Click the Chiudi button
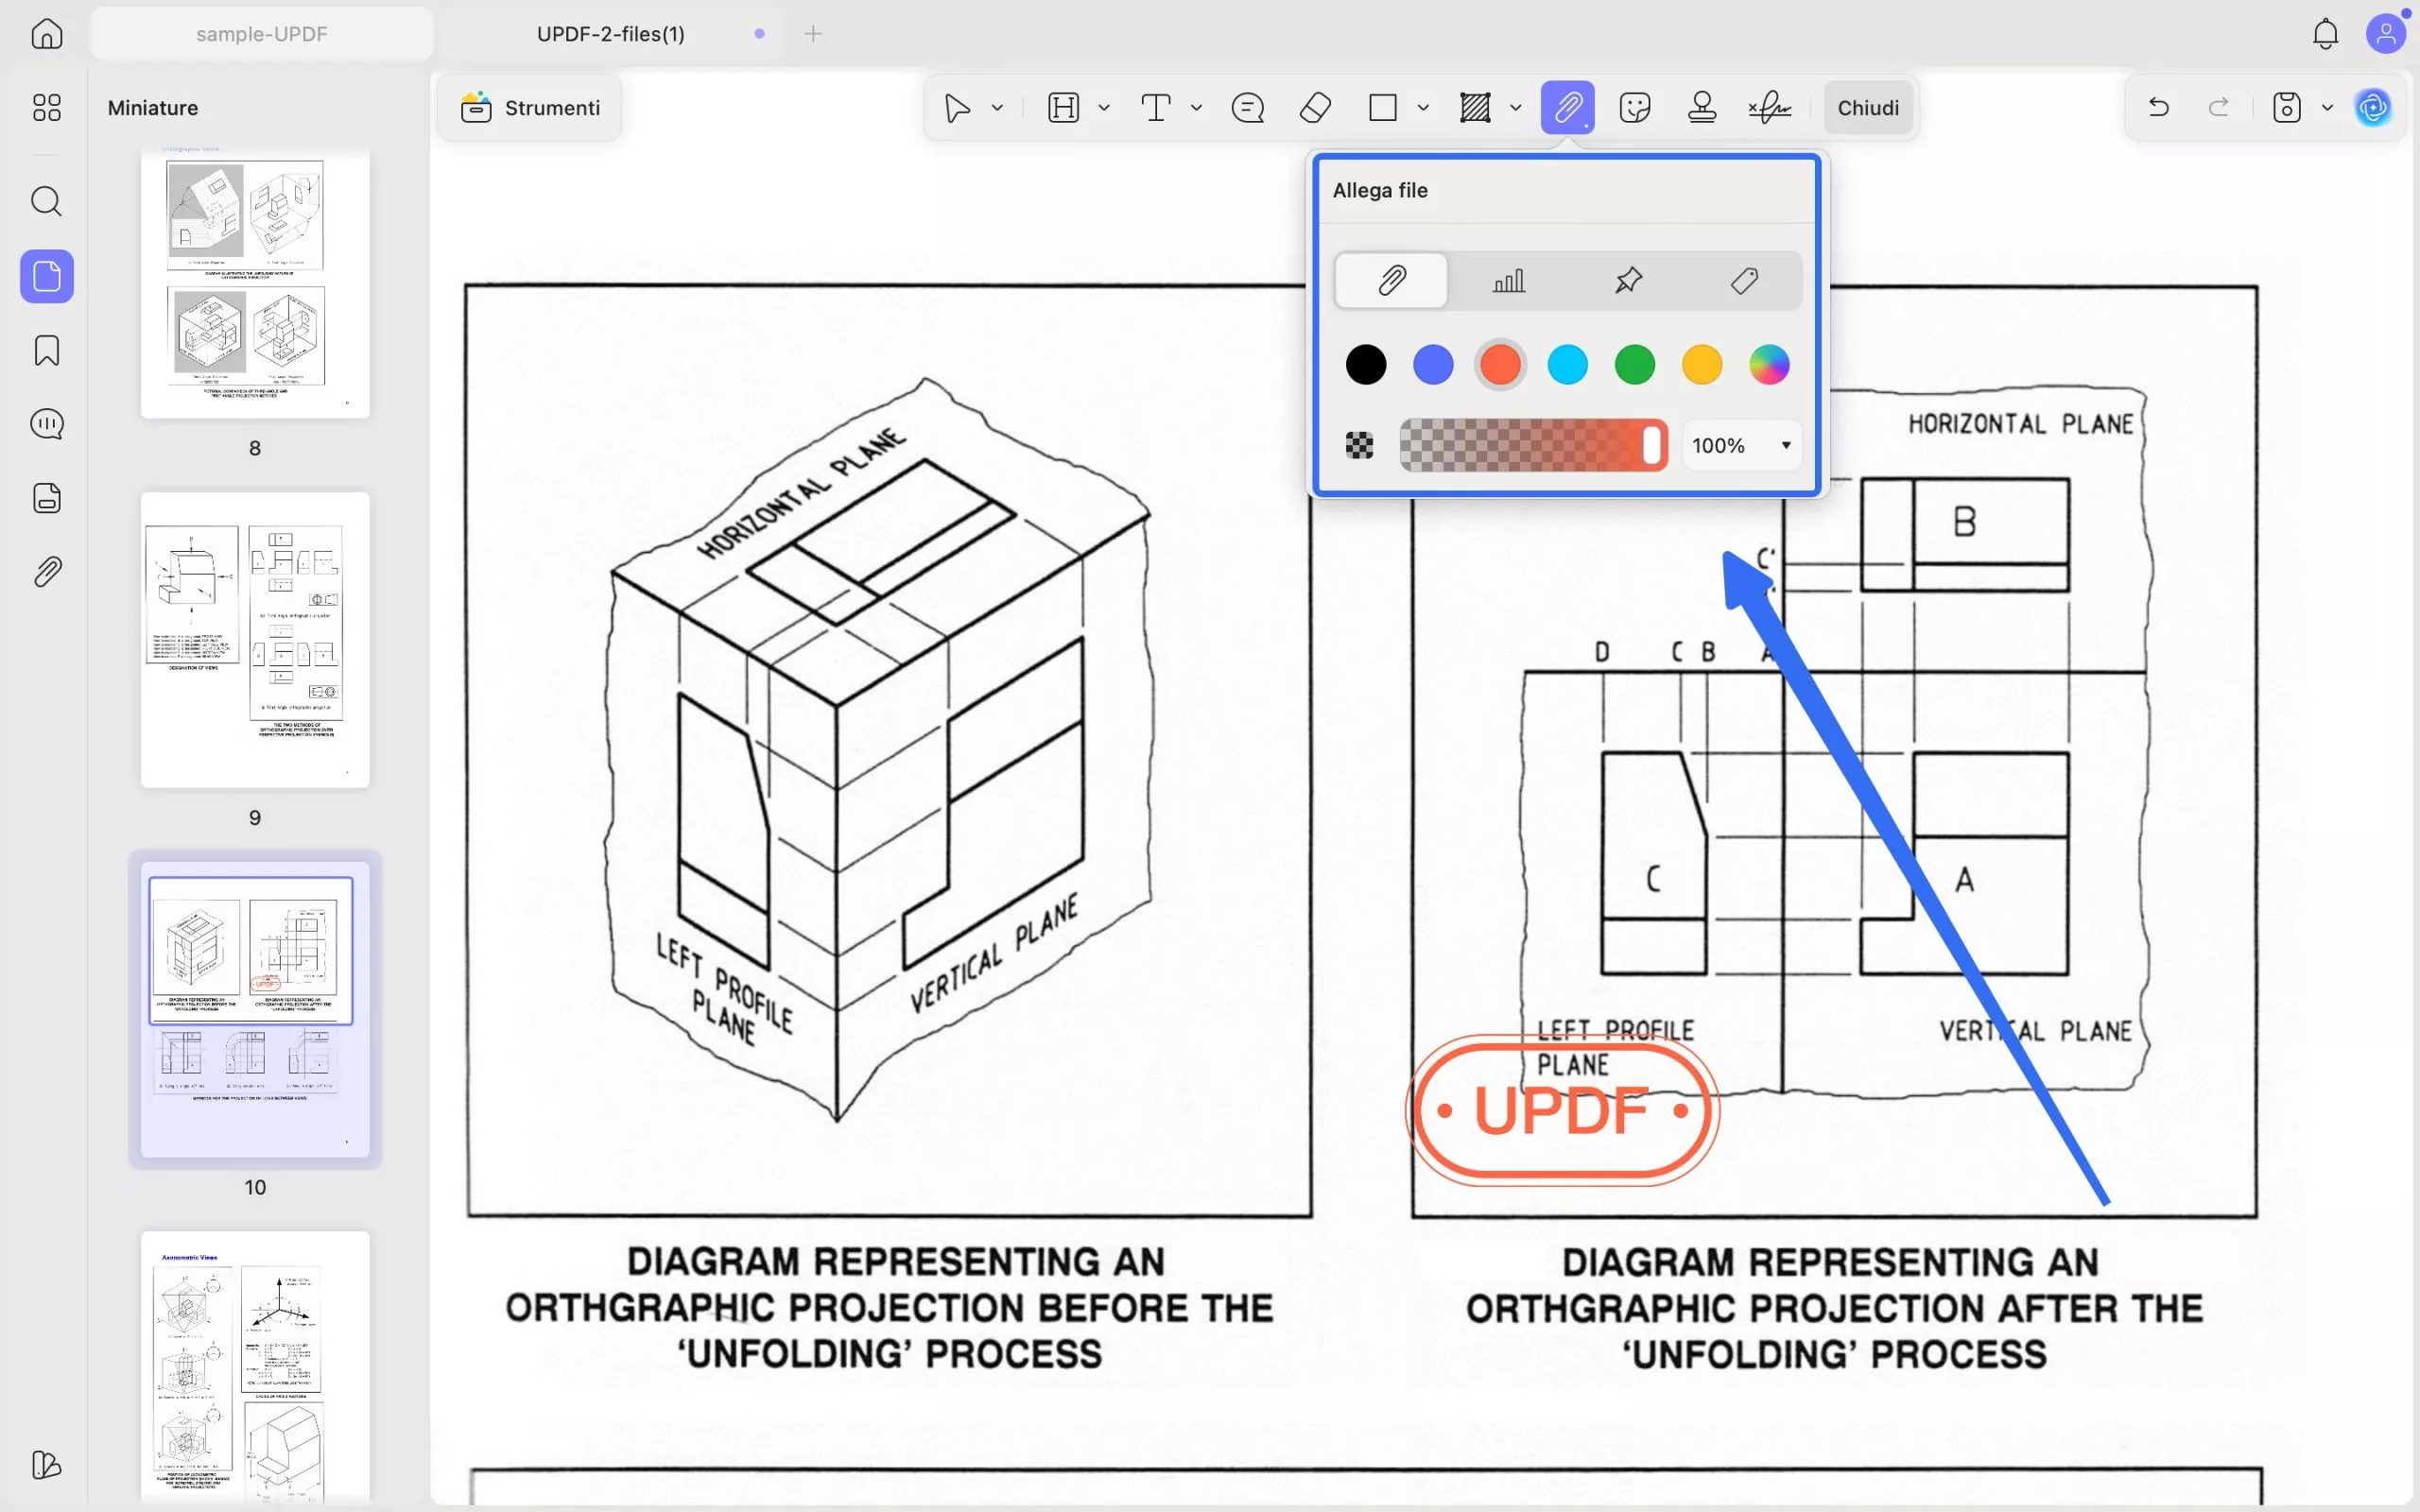This screenshot has width=2420, height=1512. [x=1867, y=108]
